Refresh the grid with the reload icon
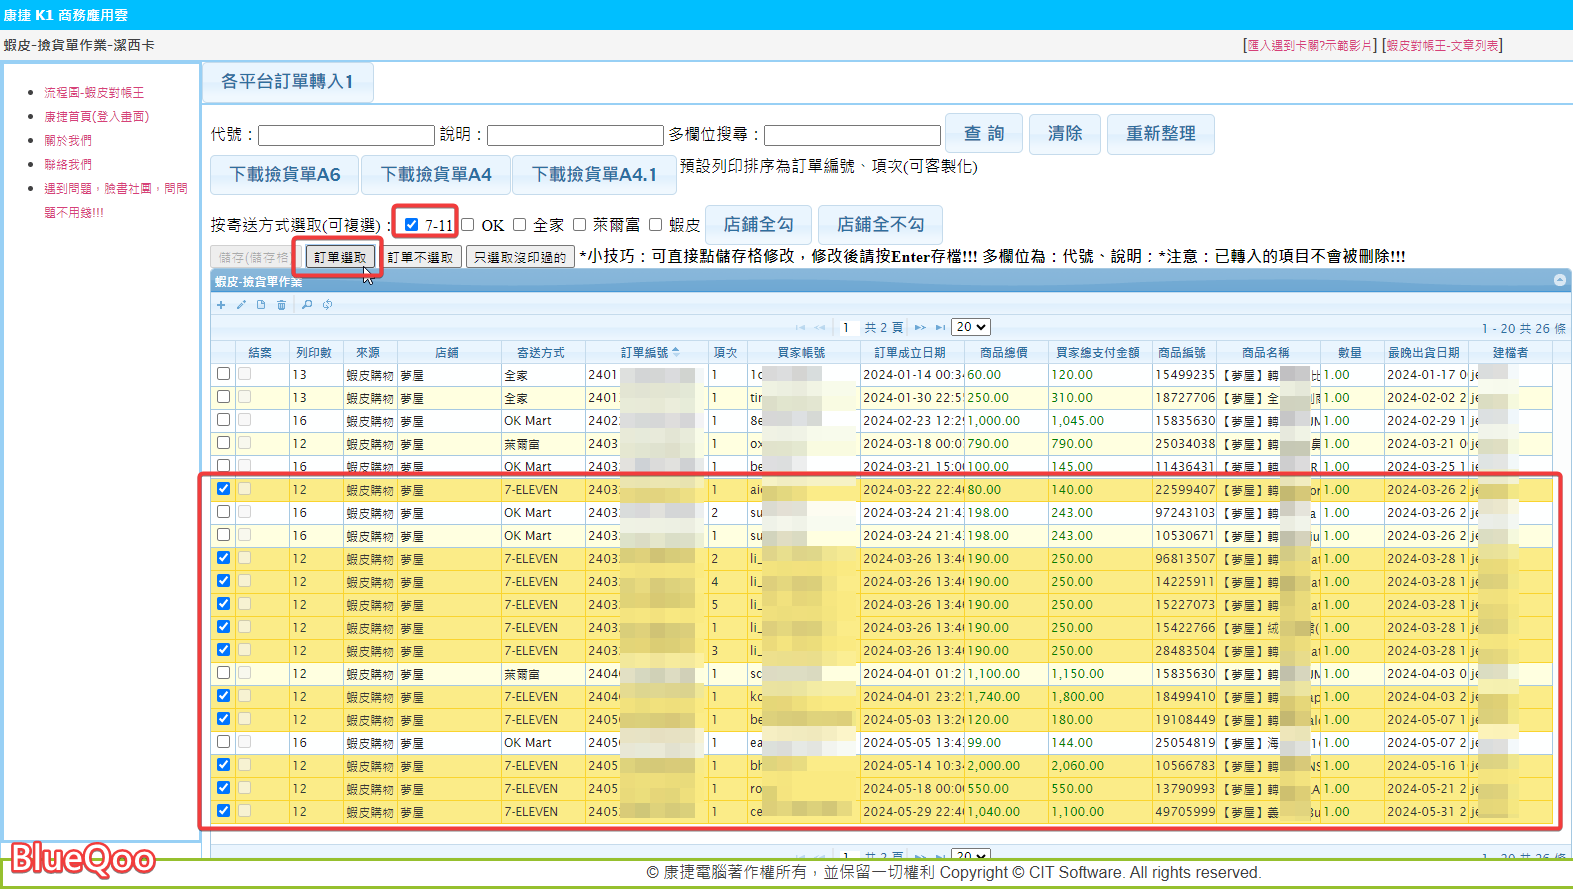Viewport: 1573px width, 889px height. [327, 305]
